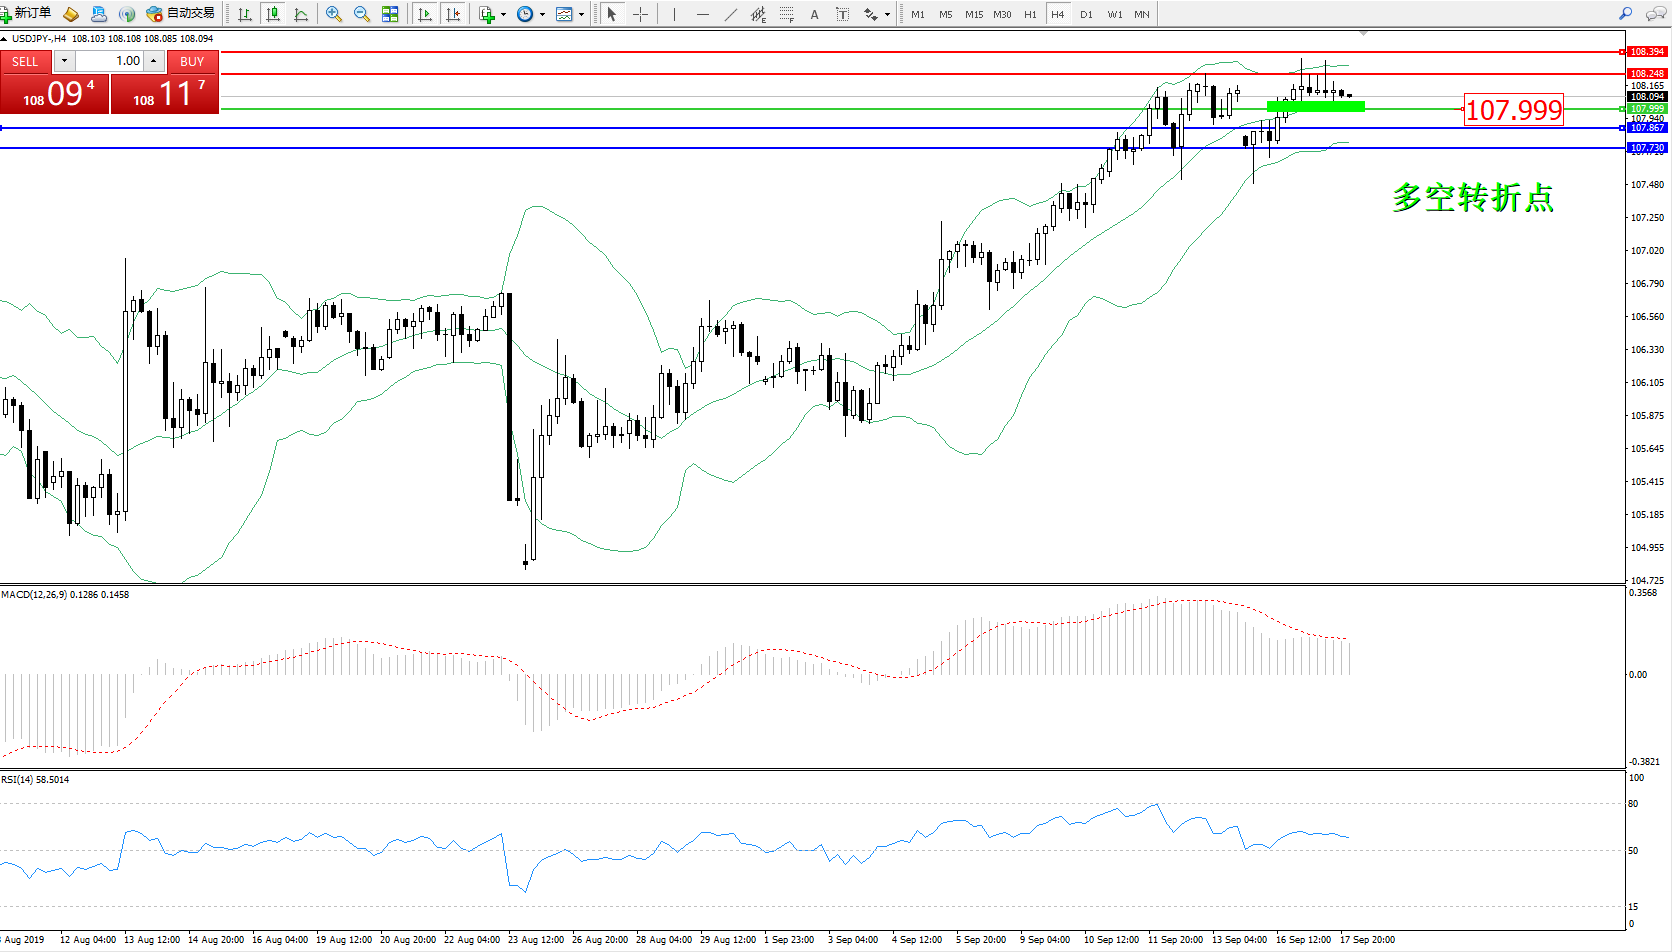Screen dimensions: 1672x952
Task: Select the Horizontal Line drawing tool
Action: point(703,14)
